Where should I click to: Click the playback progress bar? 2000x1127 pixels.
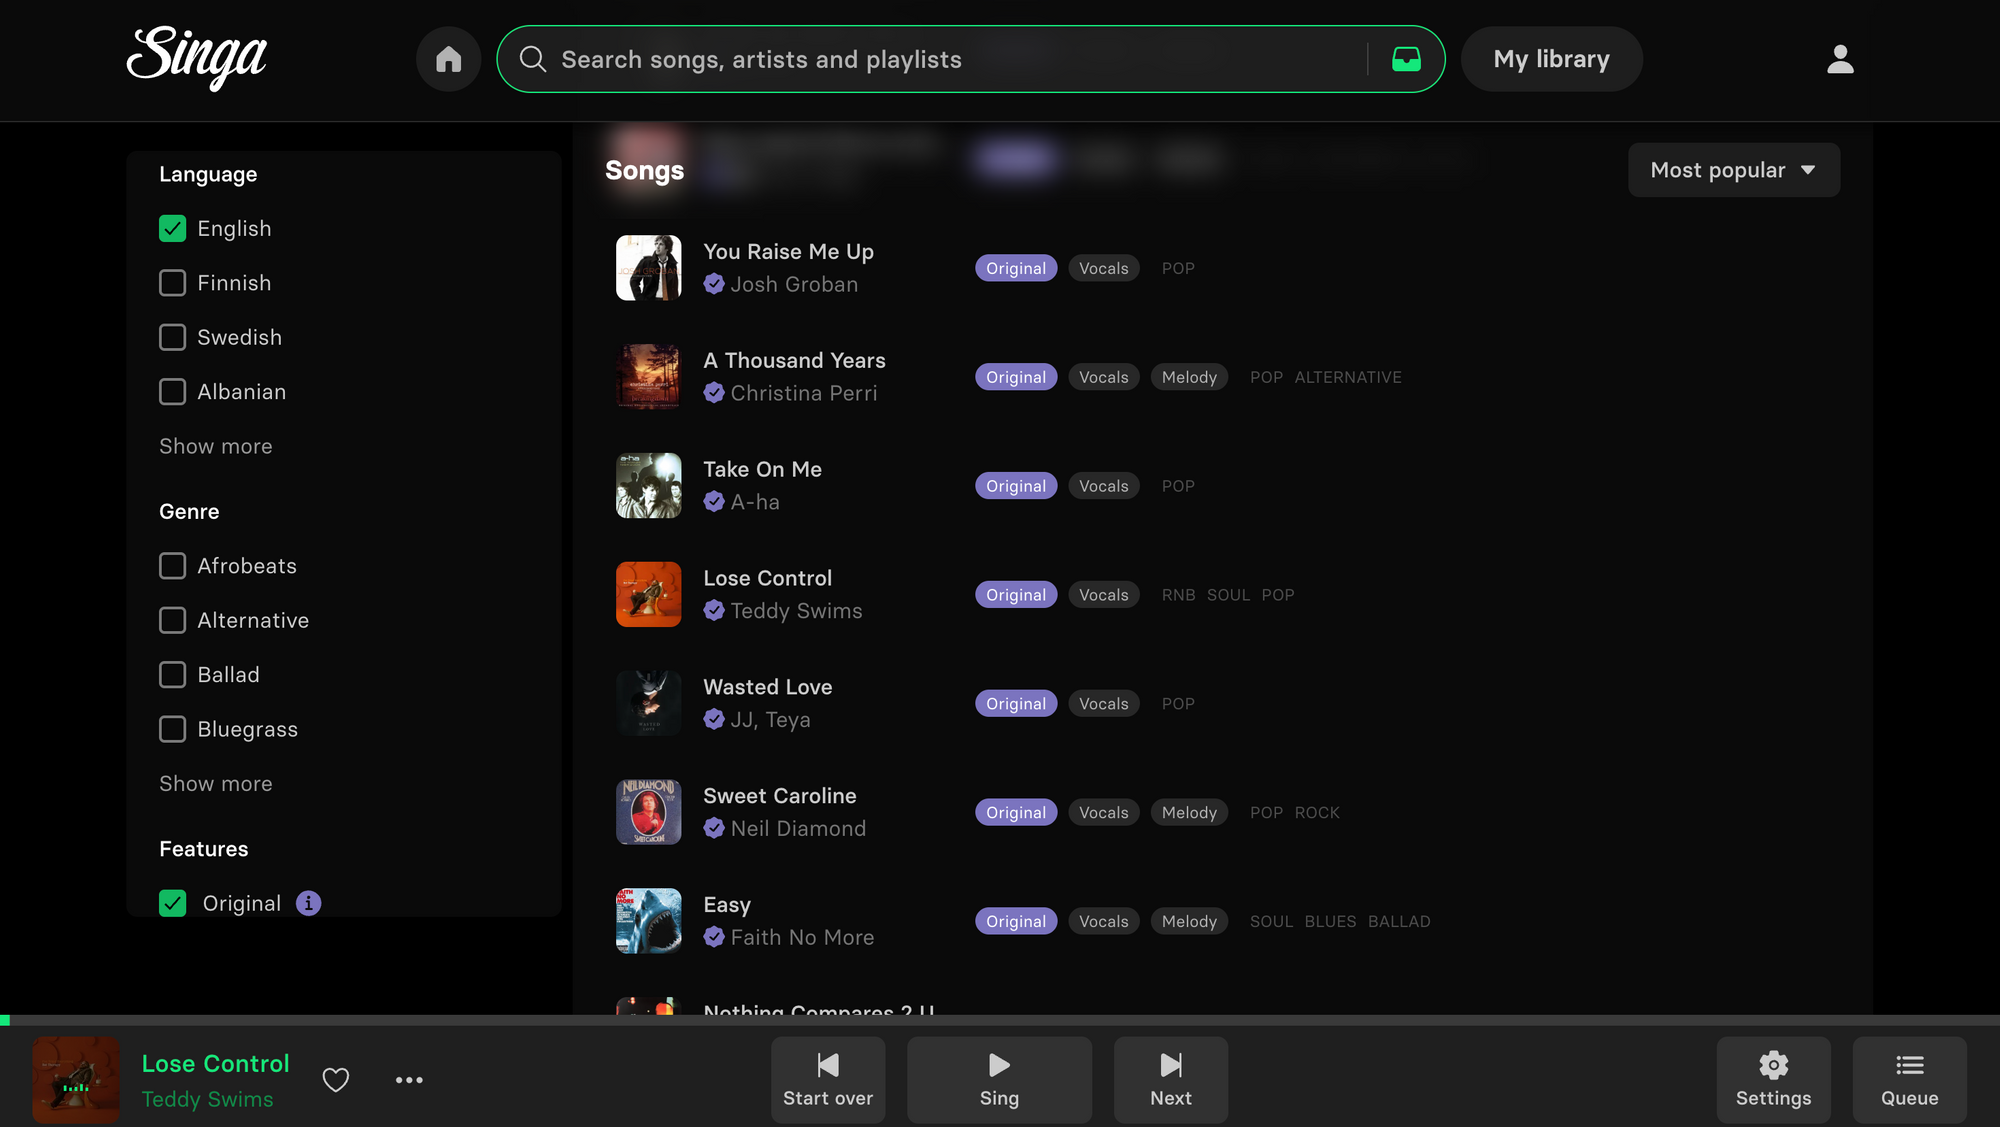pos(1000,1020)
